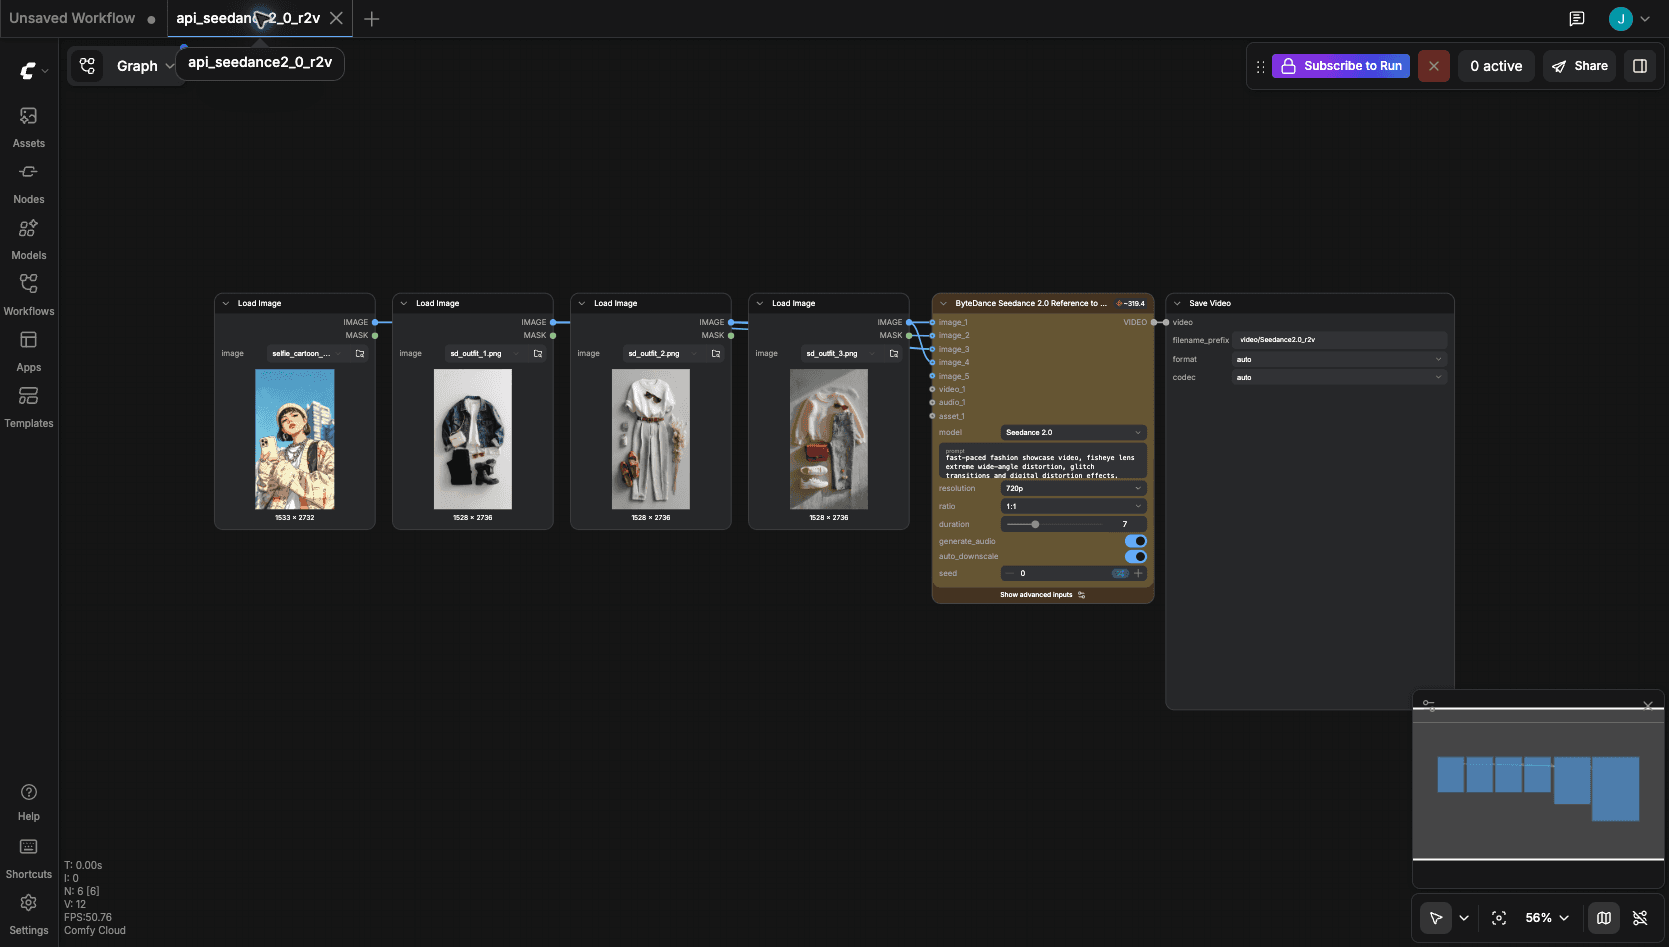1669x947 pixels.
Task: Click the seed value field
Action: tap(1062, 573)
